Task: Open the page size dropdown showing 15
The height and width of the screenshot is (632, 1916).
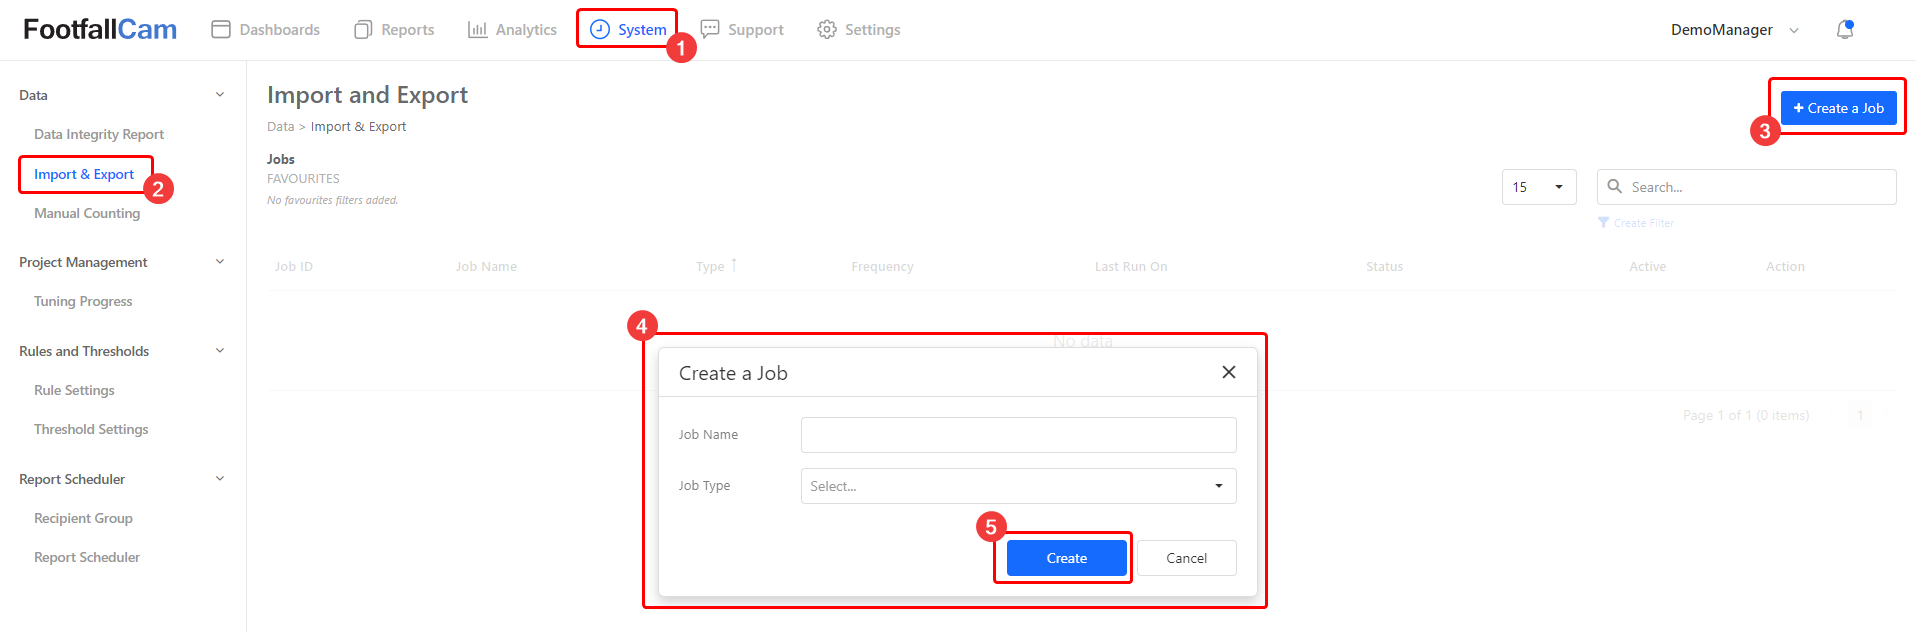Action: tap(1538, 187)
